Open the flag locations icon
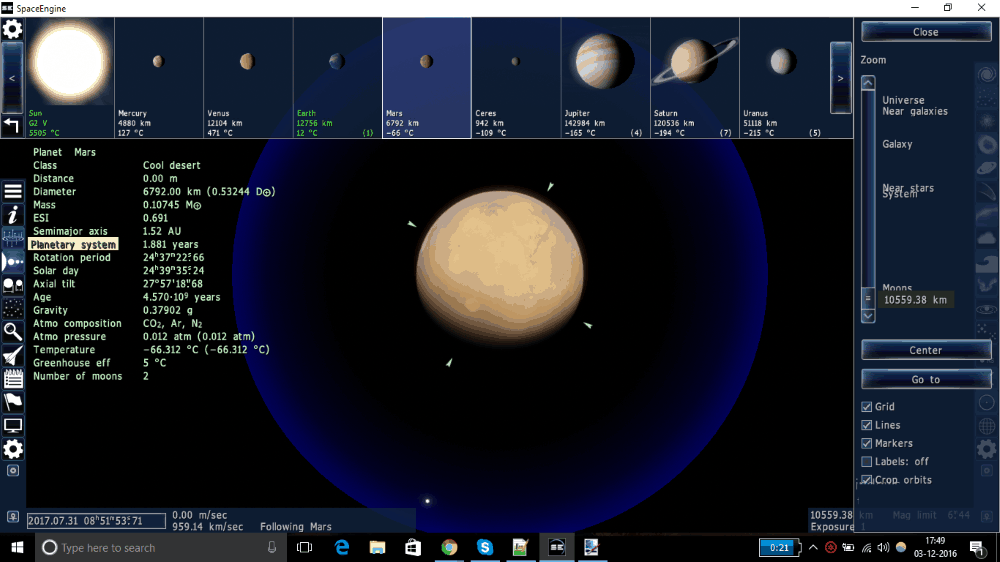The image size is (1000, 562). pos(13,402)
